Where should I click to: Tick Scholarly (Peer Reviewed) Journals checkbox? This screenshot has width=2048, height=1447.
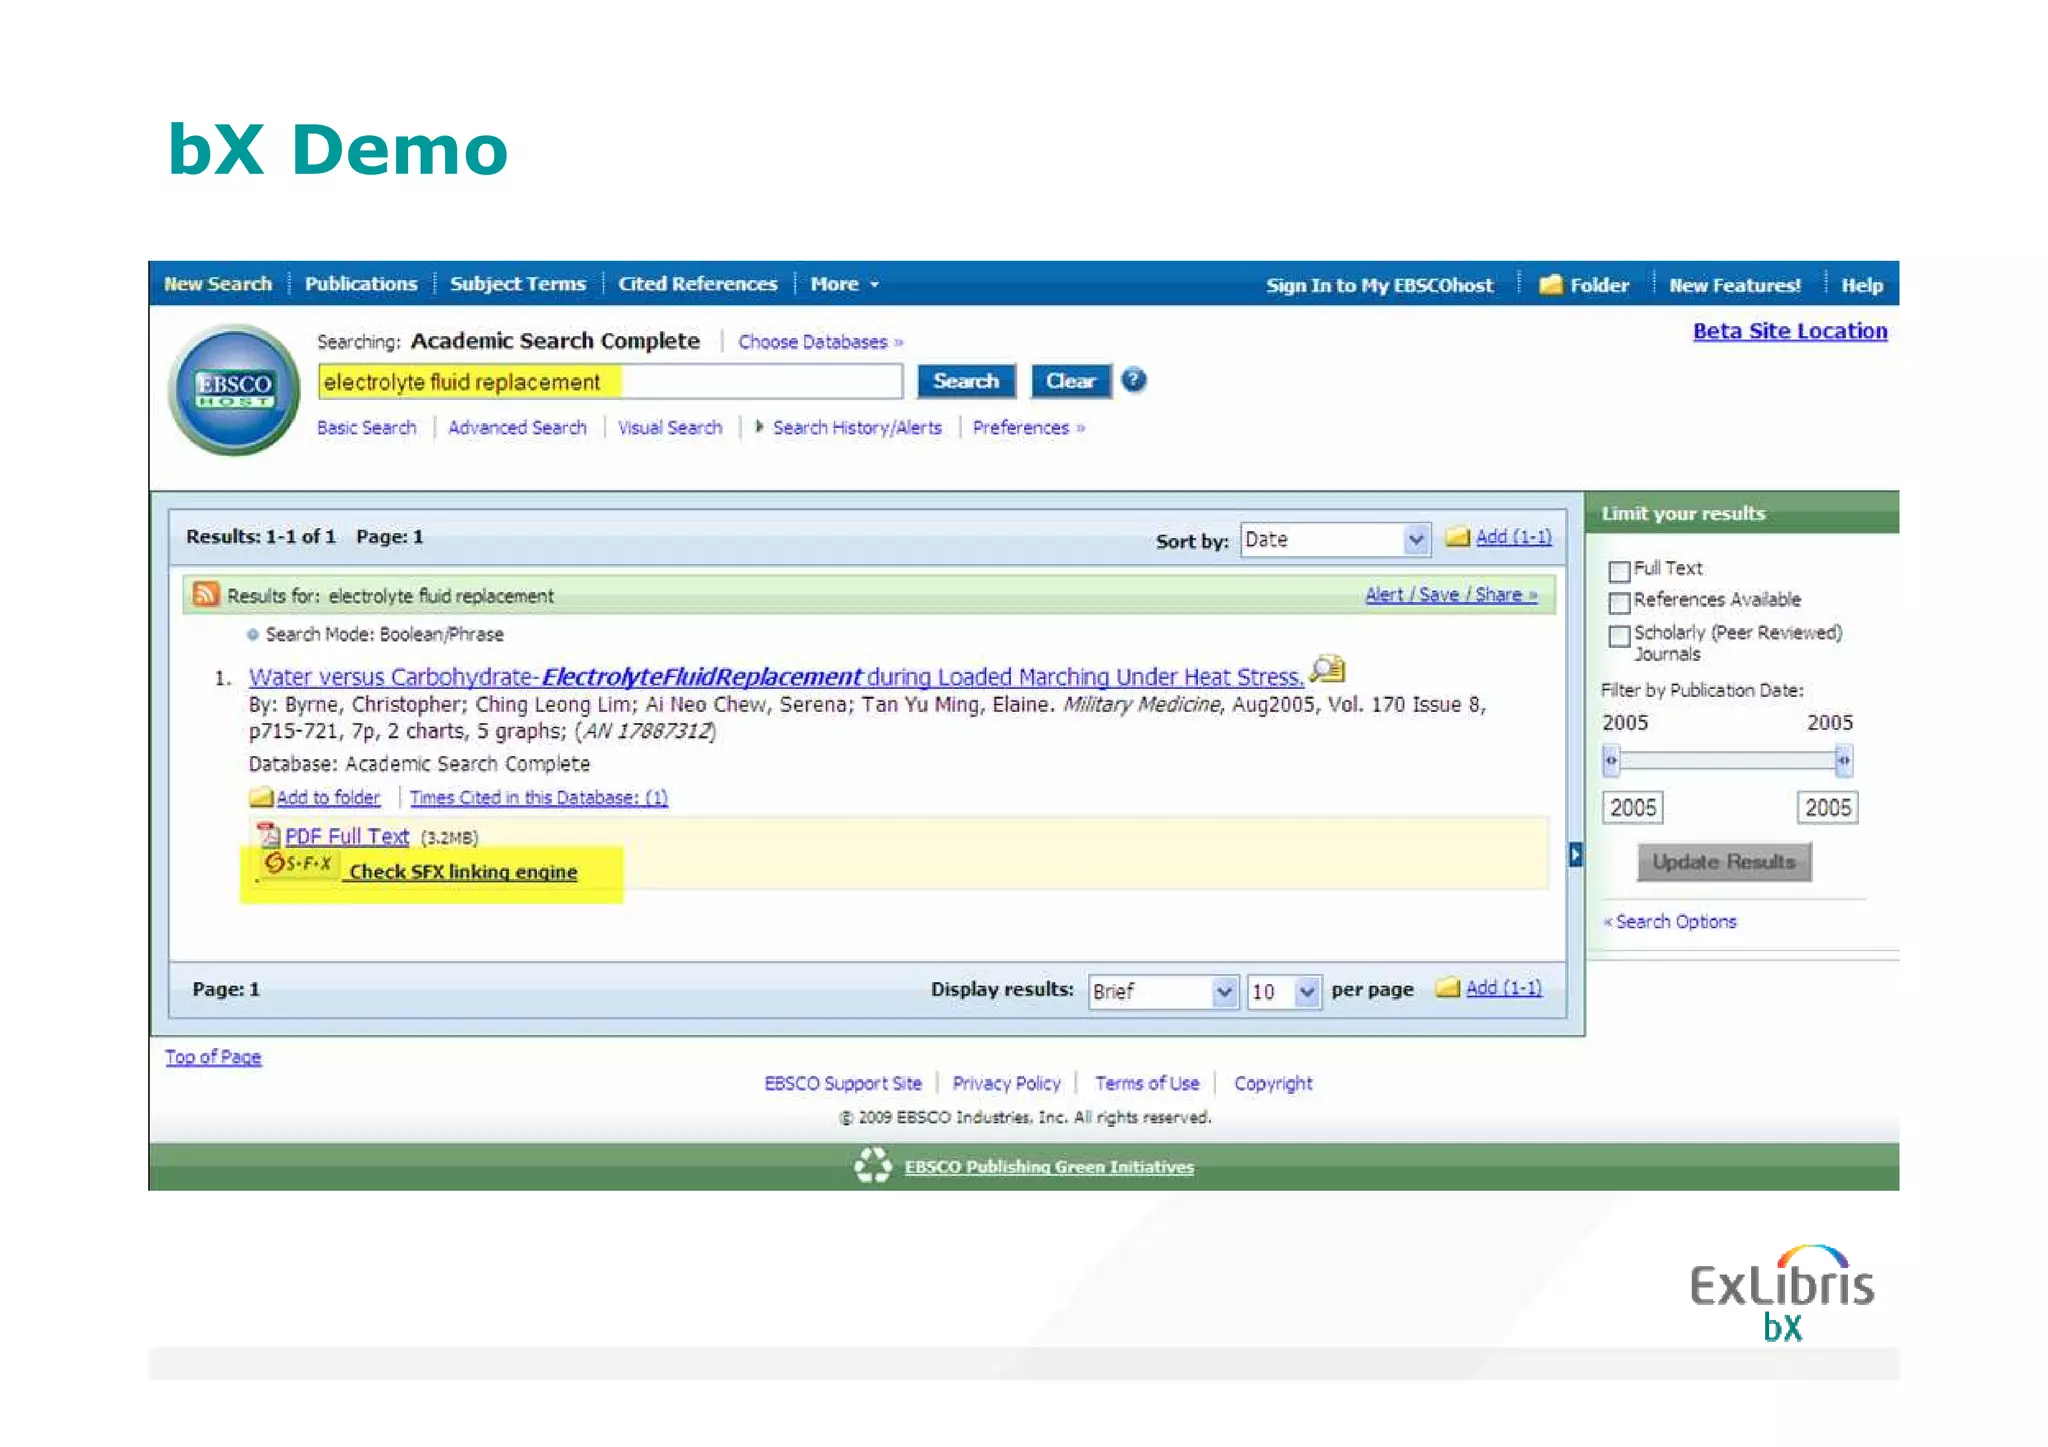coord(1619,636)
